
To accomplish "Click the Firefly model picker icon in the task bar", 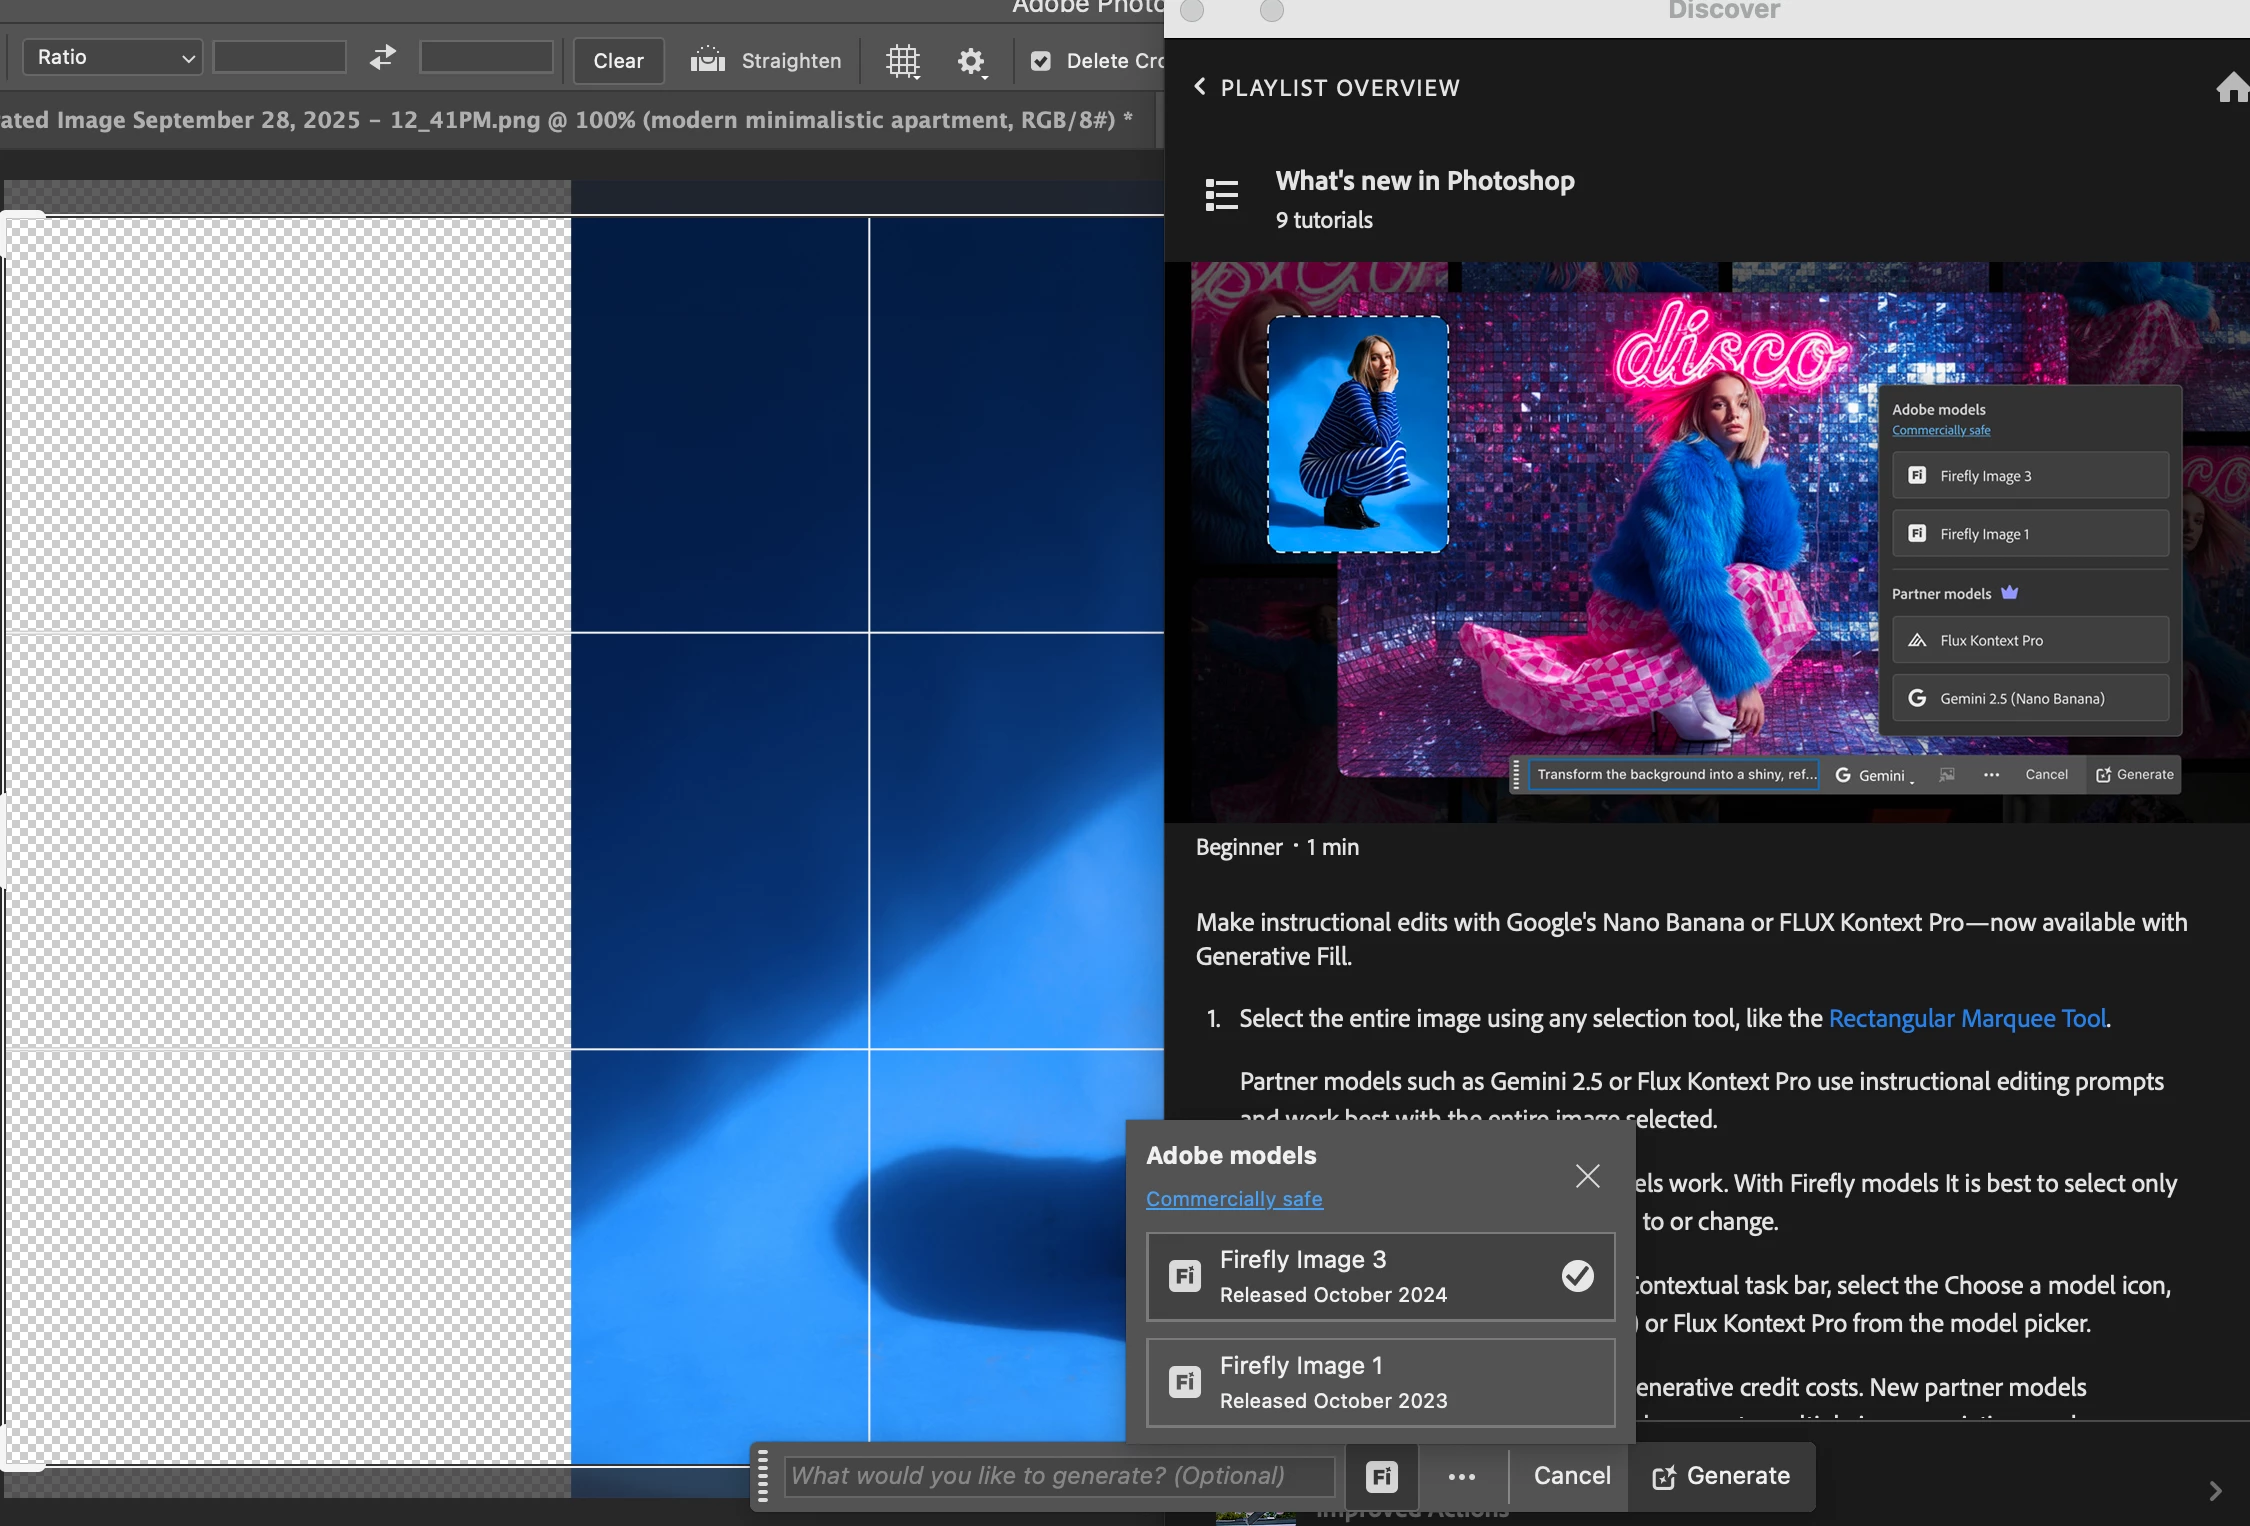I will coord(1381,1476).
